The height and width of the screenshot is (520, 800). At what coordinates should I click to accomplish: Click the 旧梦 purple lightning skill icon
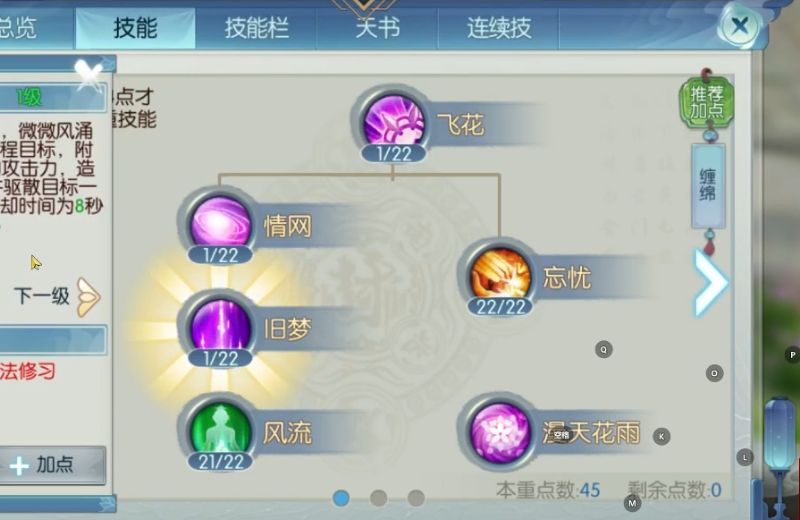click(220, 326)
